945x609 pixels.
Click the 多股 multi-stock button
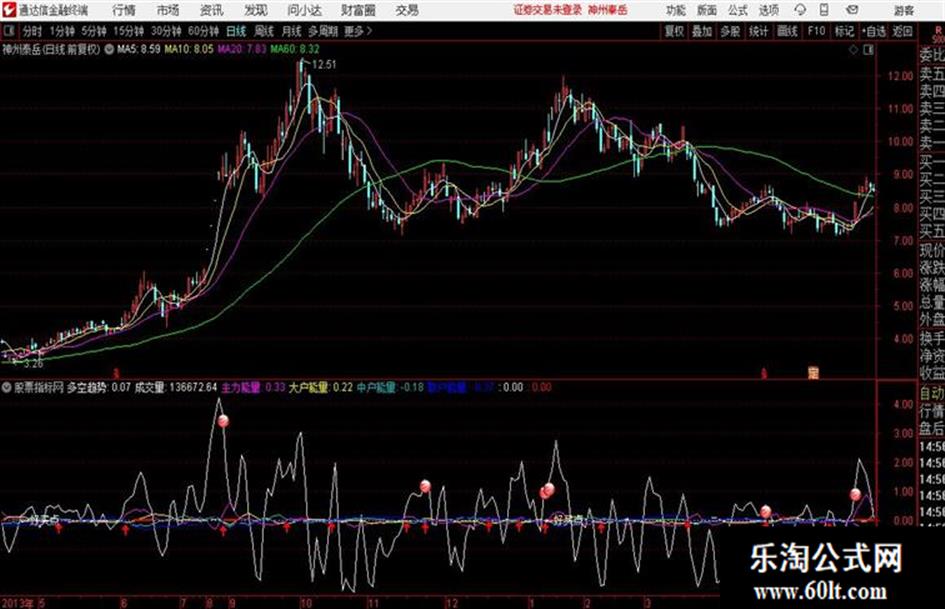point(730,31)
